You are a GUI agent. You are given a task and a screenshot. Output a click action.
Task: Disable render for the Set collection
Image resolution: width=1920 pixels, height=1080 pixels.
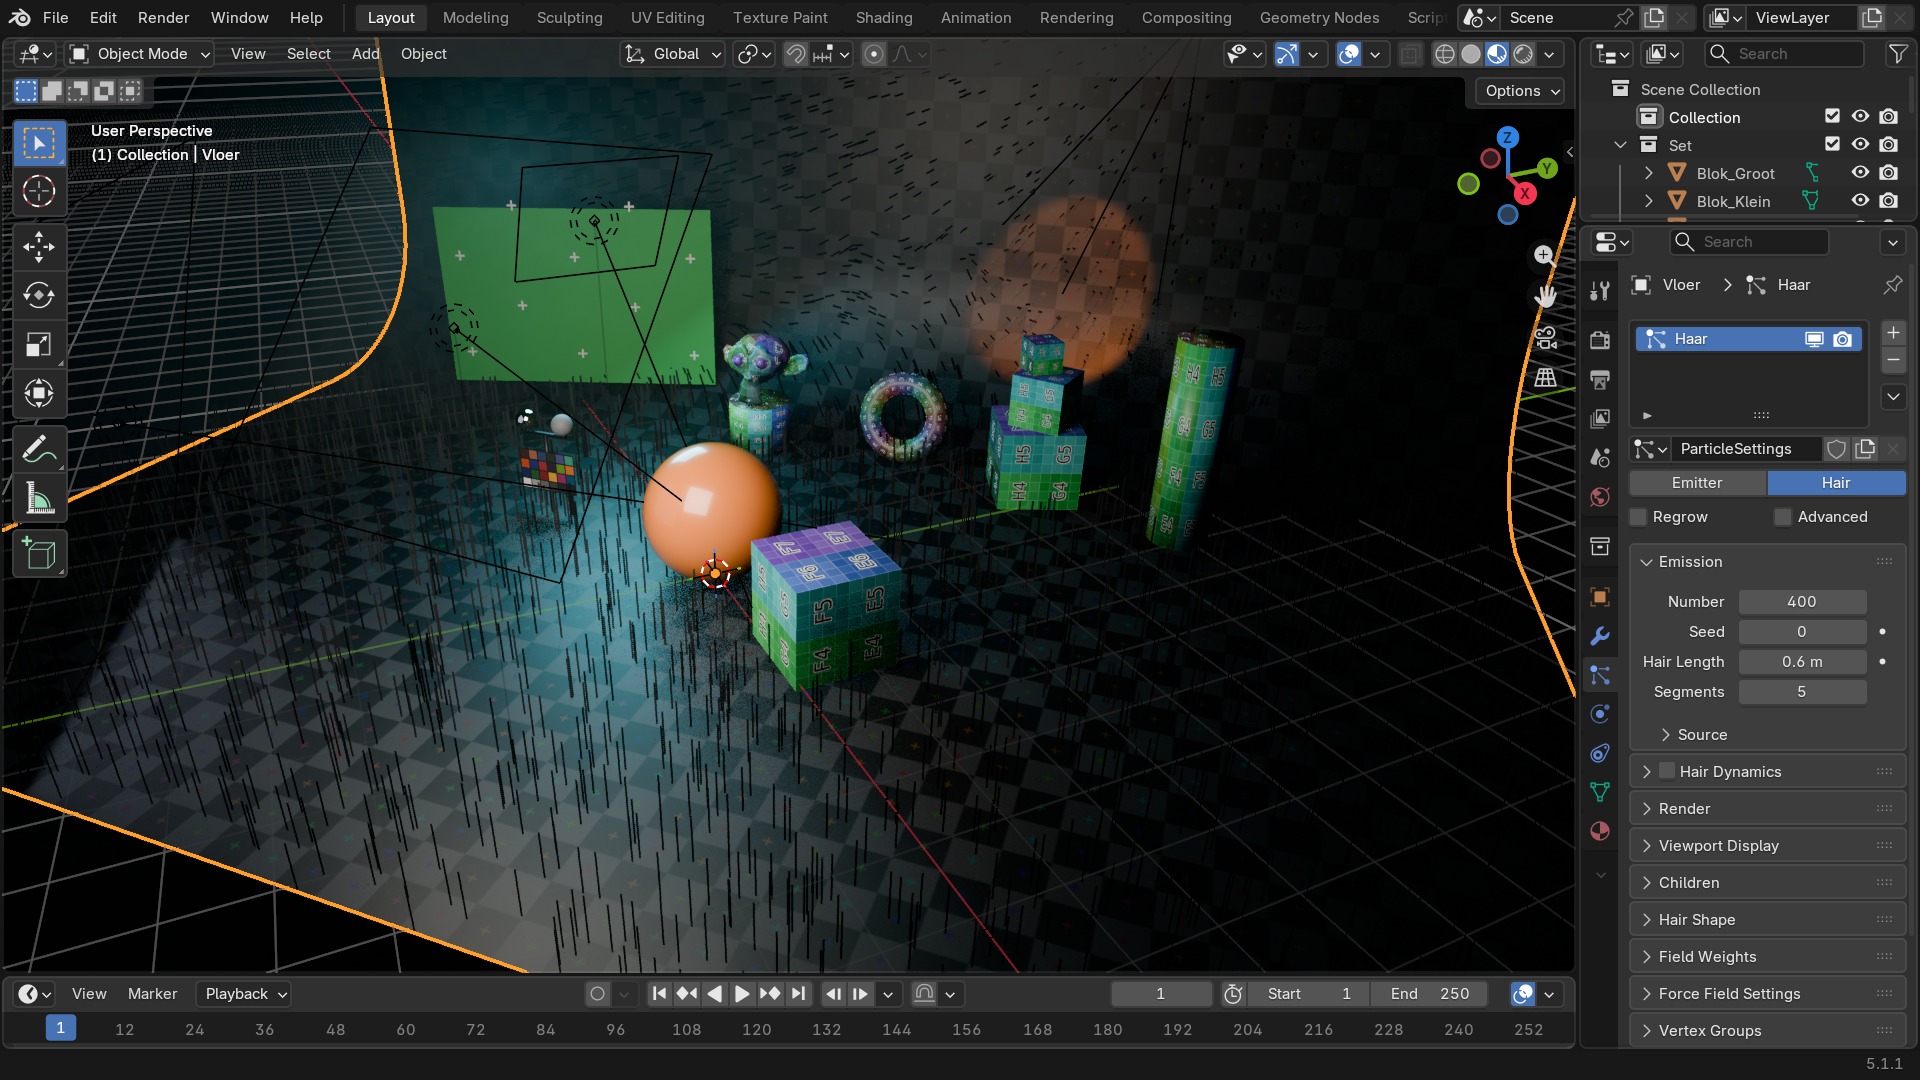1888,145
